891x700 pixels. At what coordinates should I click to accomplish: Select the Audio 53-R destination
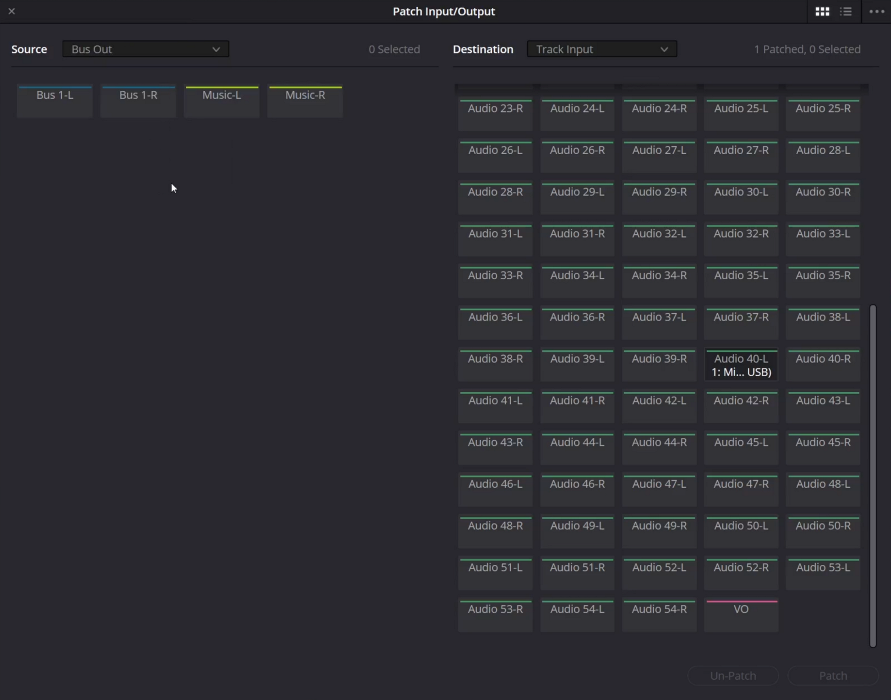(496, 615)
